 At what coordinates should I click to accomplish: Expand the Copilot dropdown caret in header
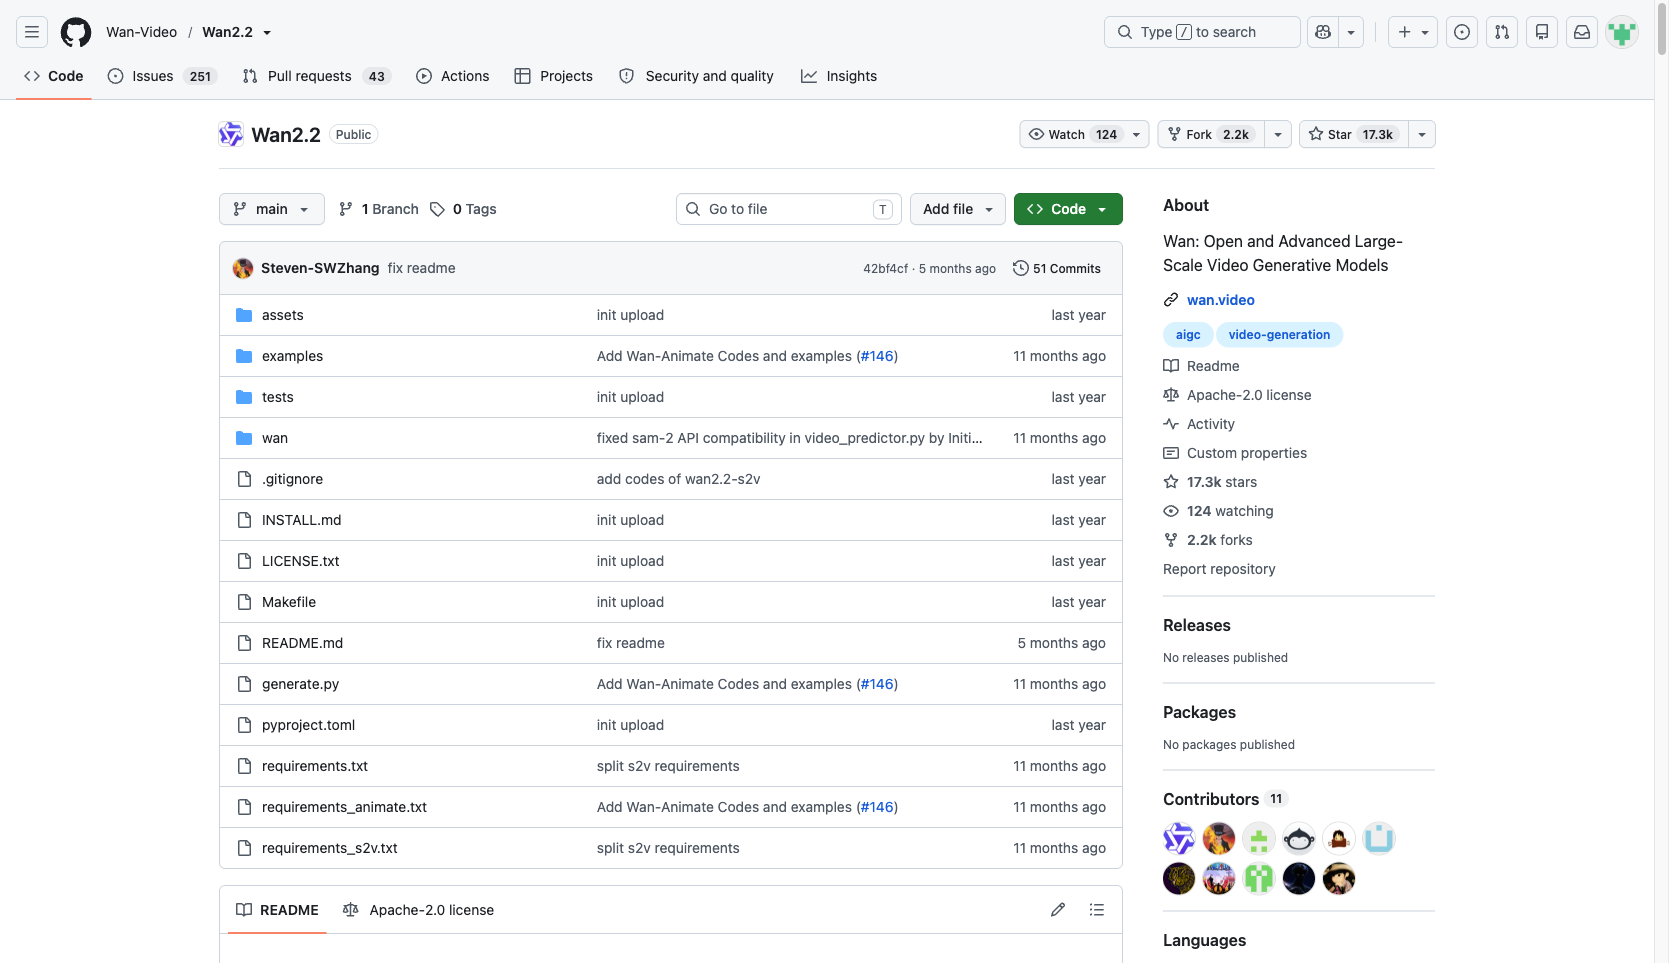1351,32
